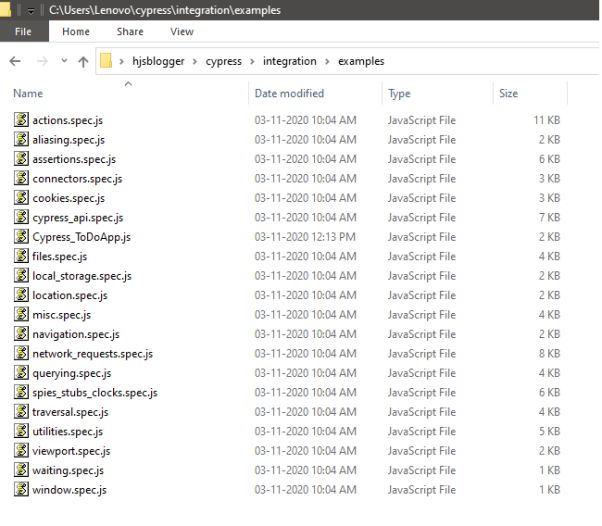Sort files by Date modified column
602x526 pixels.
pyautogui.click(x=289, y=93)
